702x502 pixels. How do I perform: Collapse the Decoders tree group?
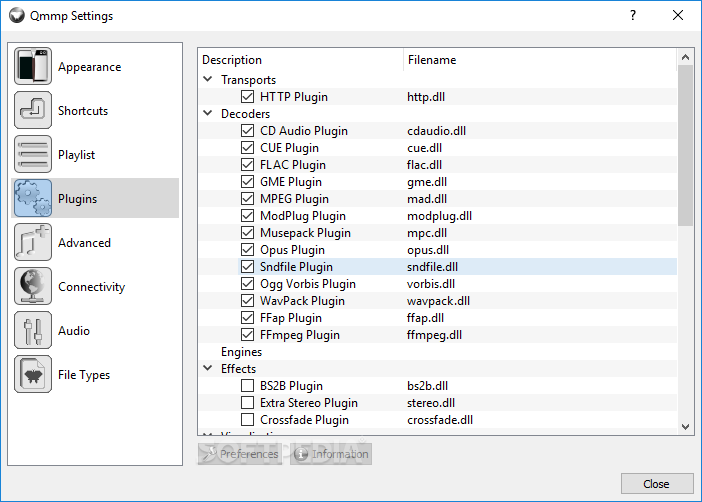click(x=208, y=113)
